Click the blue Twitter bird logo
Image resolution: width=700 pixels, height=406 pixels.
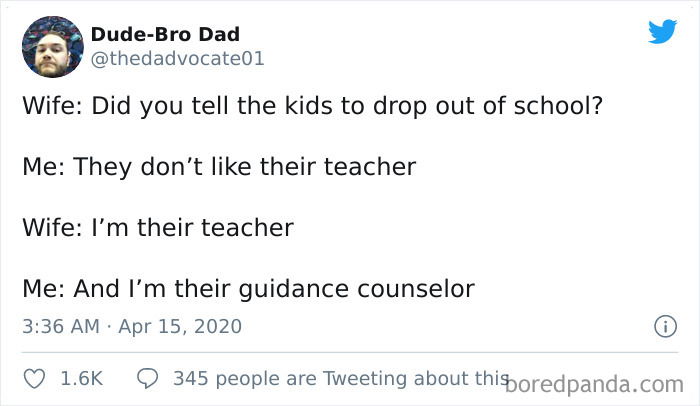pos(662,32)
